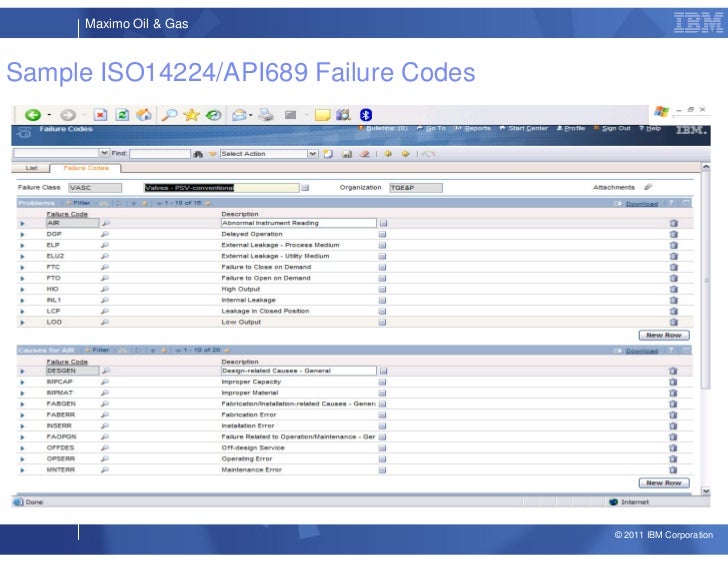Click the vertical scrollbar down arrow
The height and width of the screenshot is (563, 728).
pos(706,491)
